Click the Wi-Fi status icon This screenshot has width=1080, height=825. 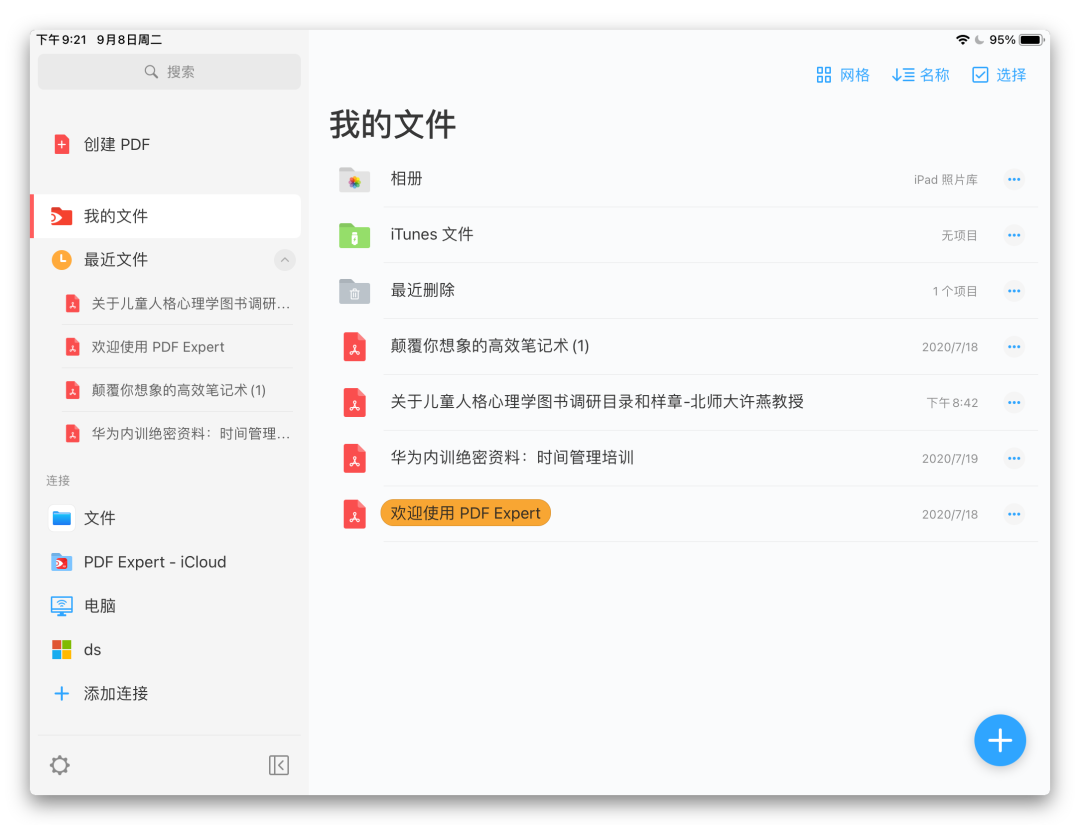click(963, 40)
